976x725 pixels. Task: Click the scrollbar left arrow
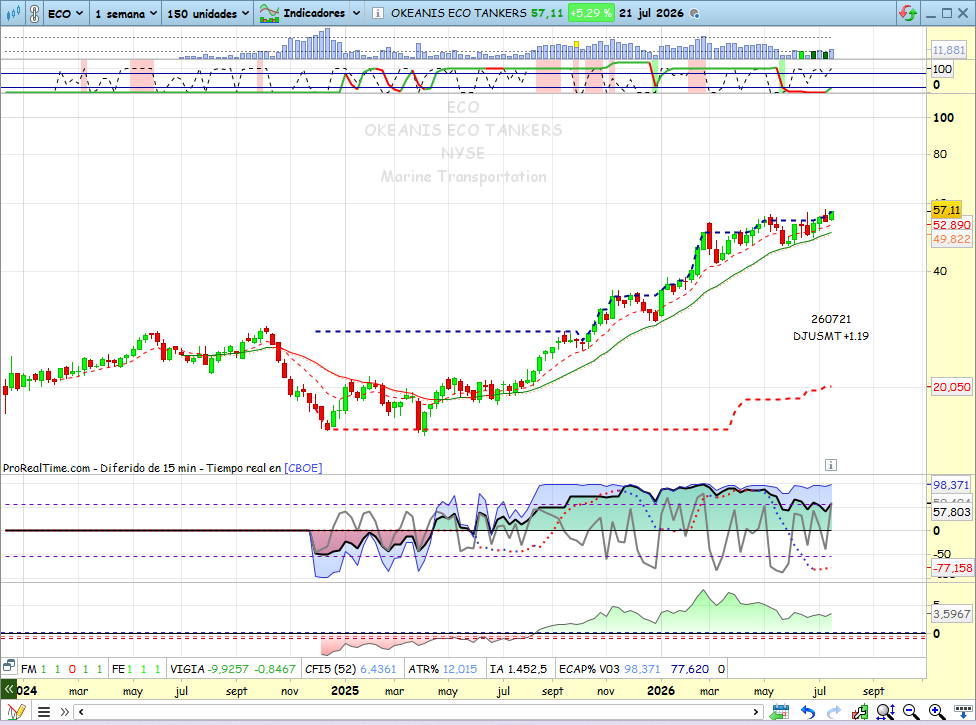tap(81, 712)
